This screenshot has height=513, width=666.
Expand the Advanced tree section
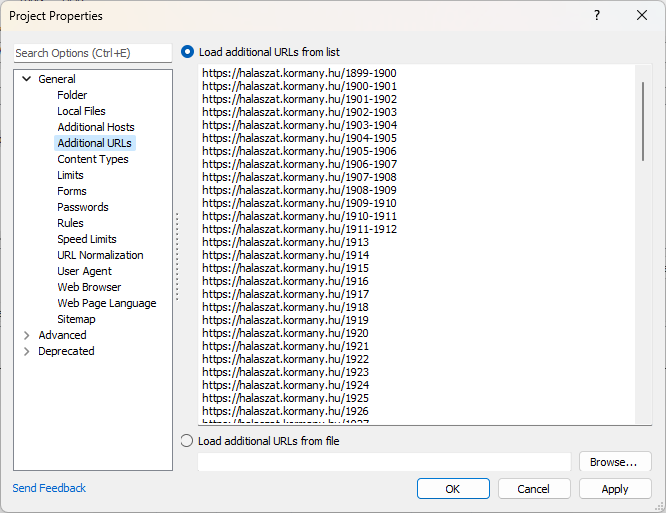26,335
